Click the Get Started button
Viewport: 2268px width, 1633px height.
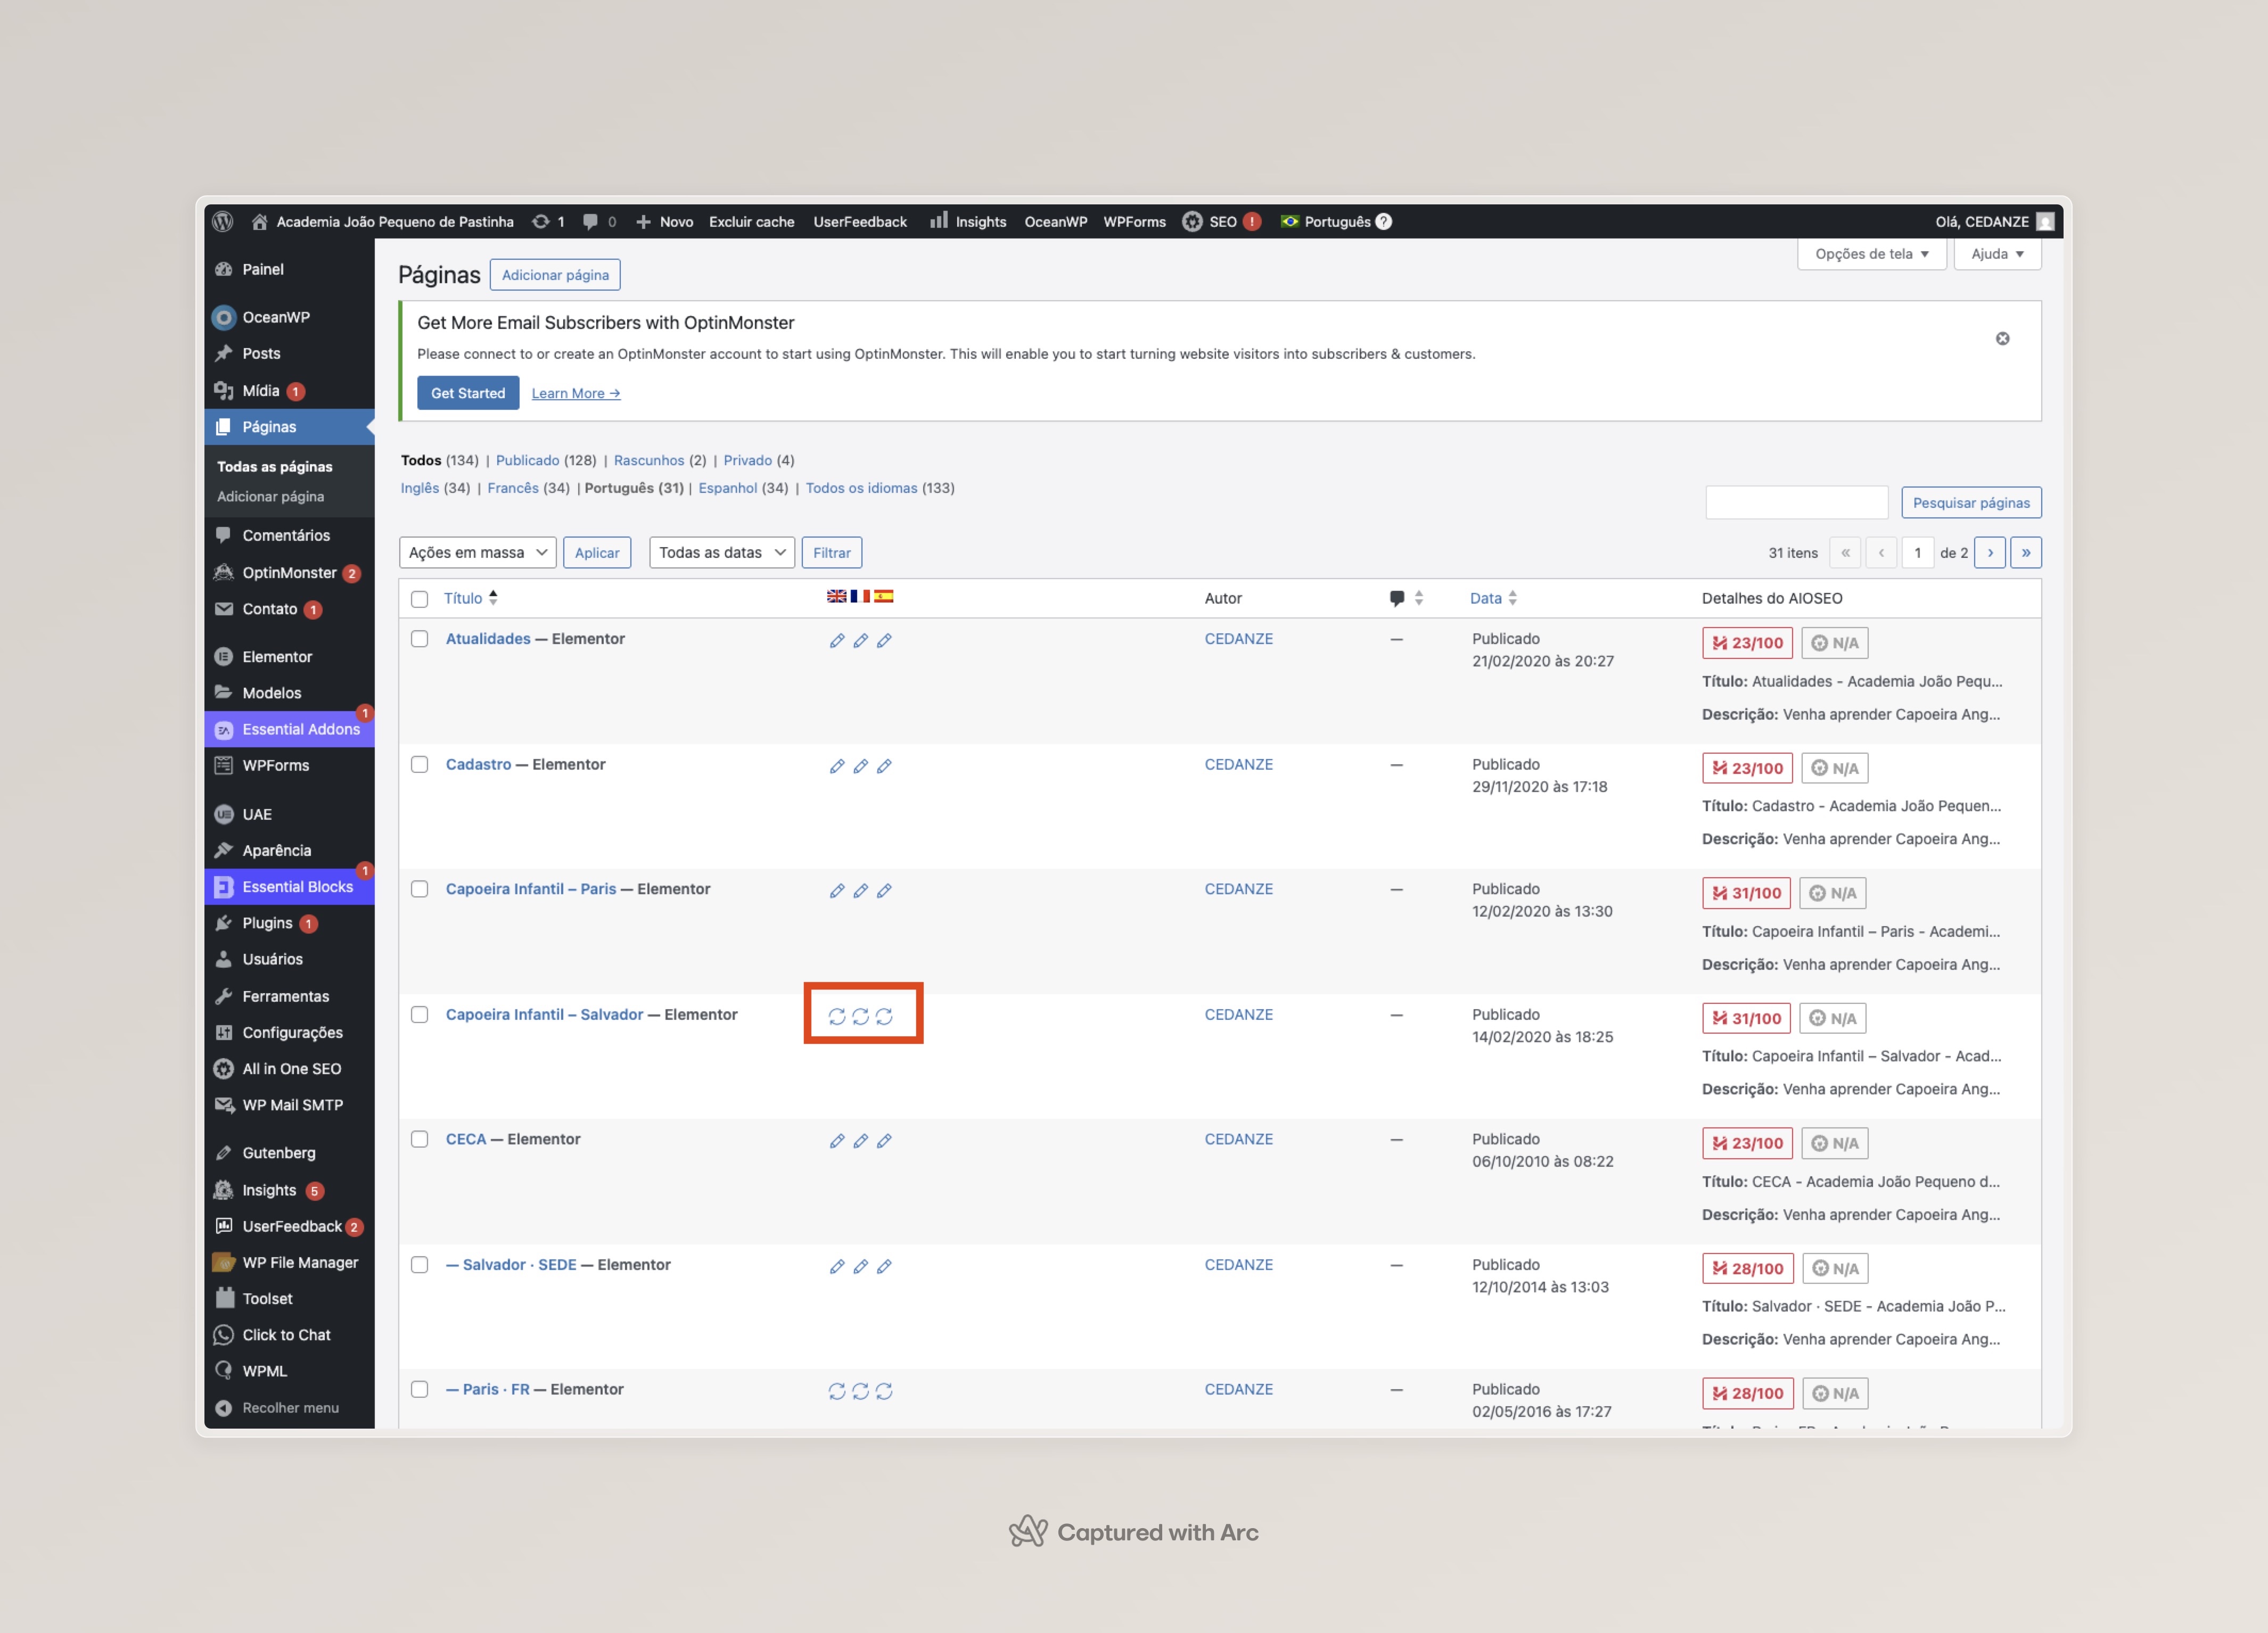point(467,393)
